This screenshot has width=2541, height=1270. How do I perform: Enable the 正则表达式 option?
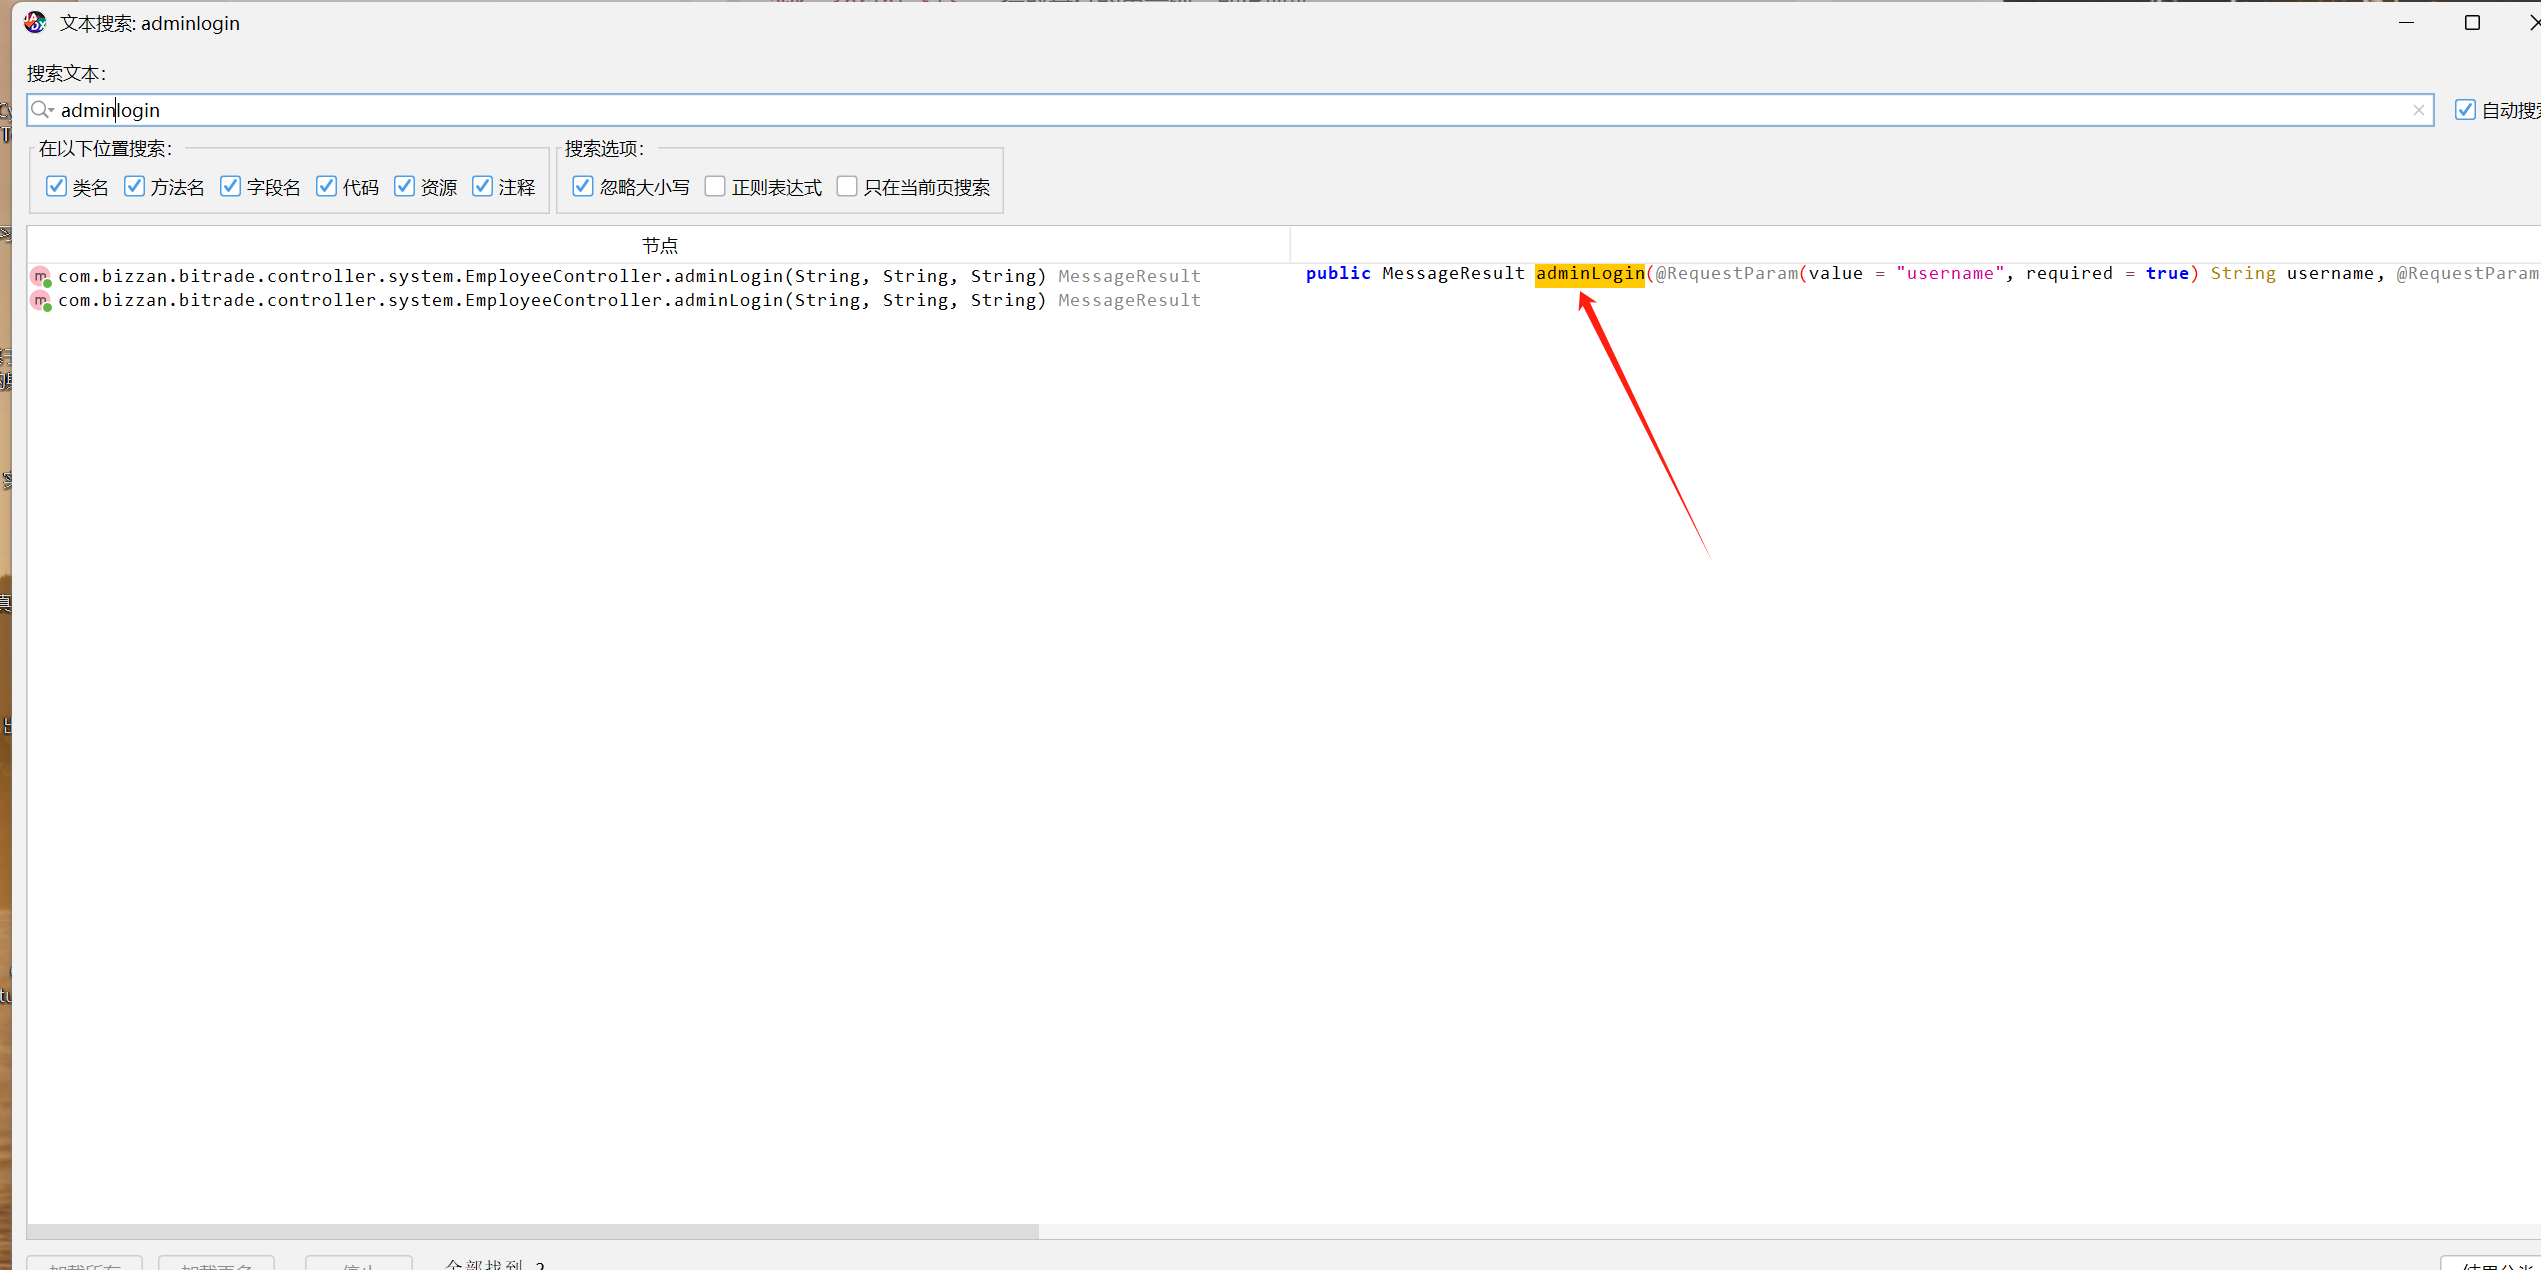click(715, 186)
